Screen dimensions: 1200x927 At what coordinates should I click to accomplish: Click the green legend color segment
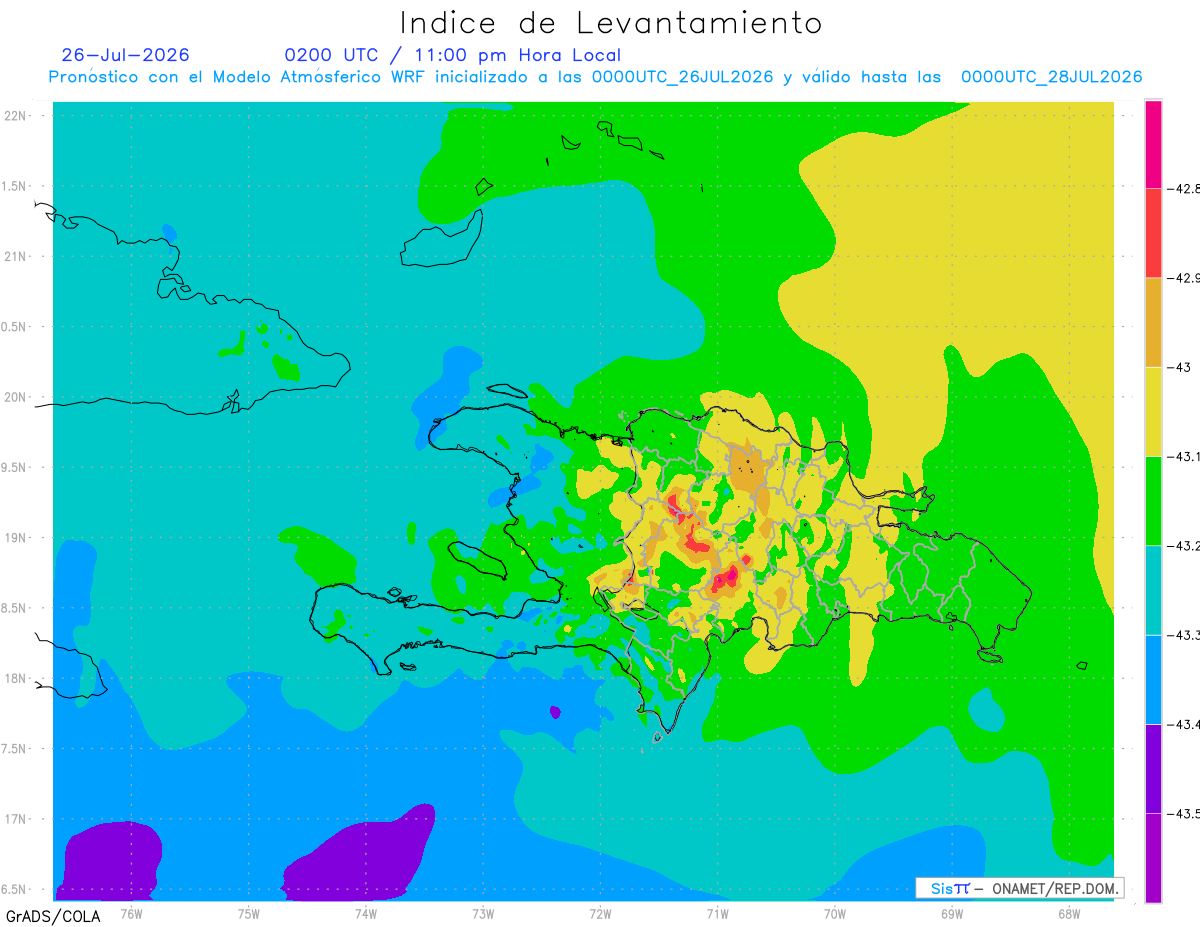(x=1153, y=500)
